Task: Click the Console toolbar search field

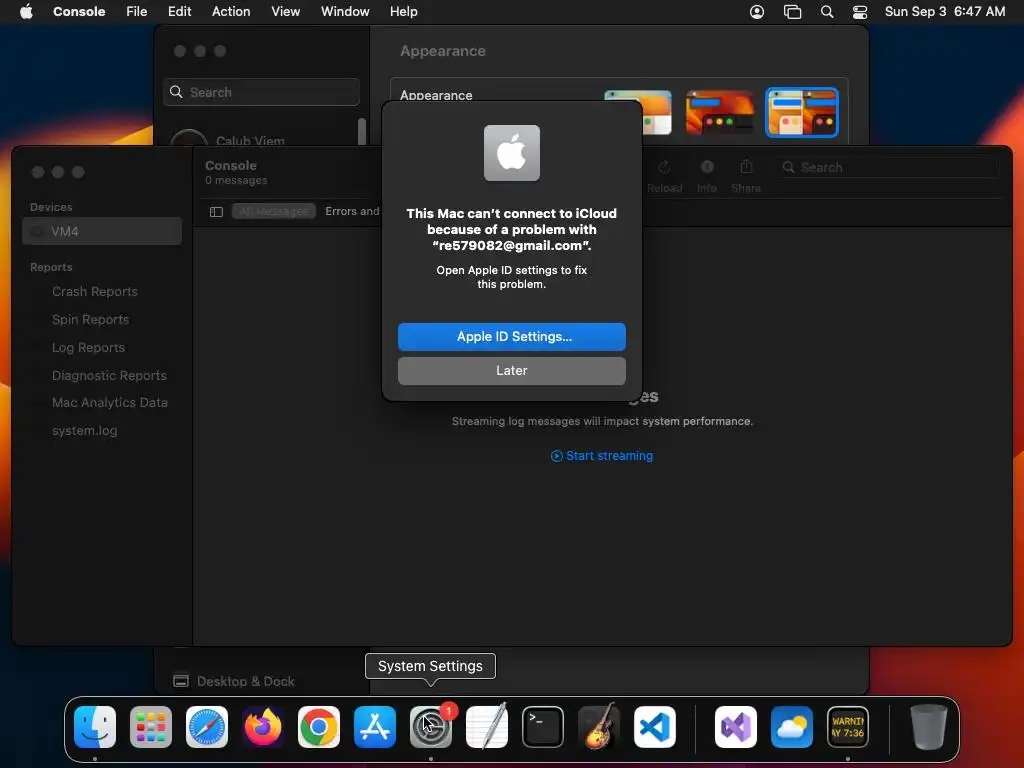Action: (x=886, y=168)
